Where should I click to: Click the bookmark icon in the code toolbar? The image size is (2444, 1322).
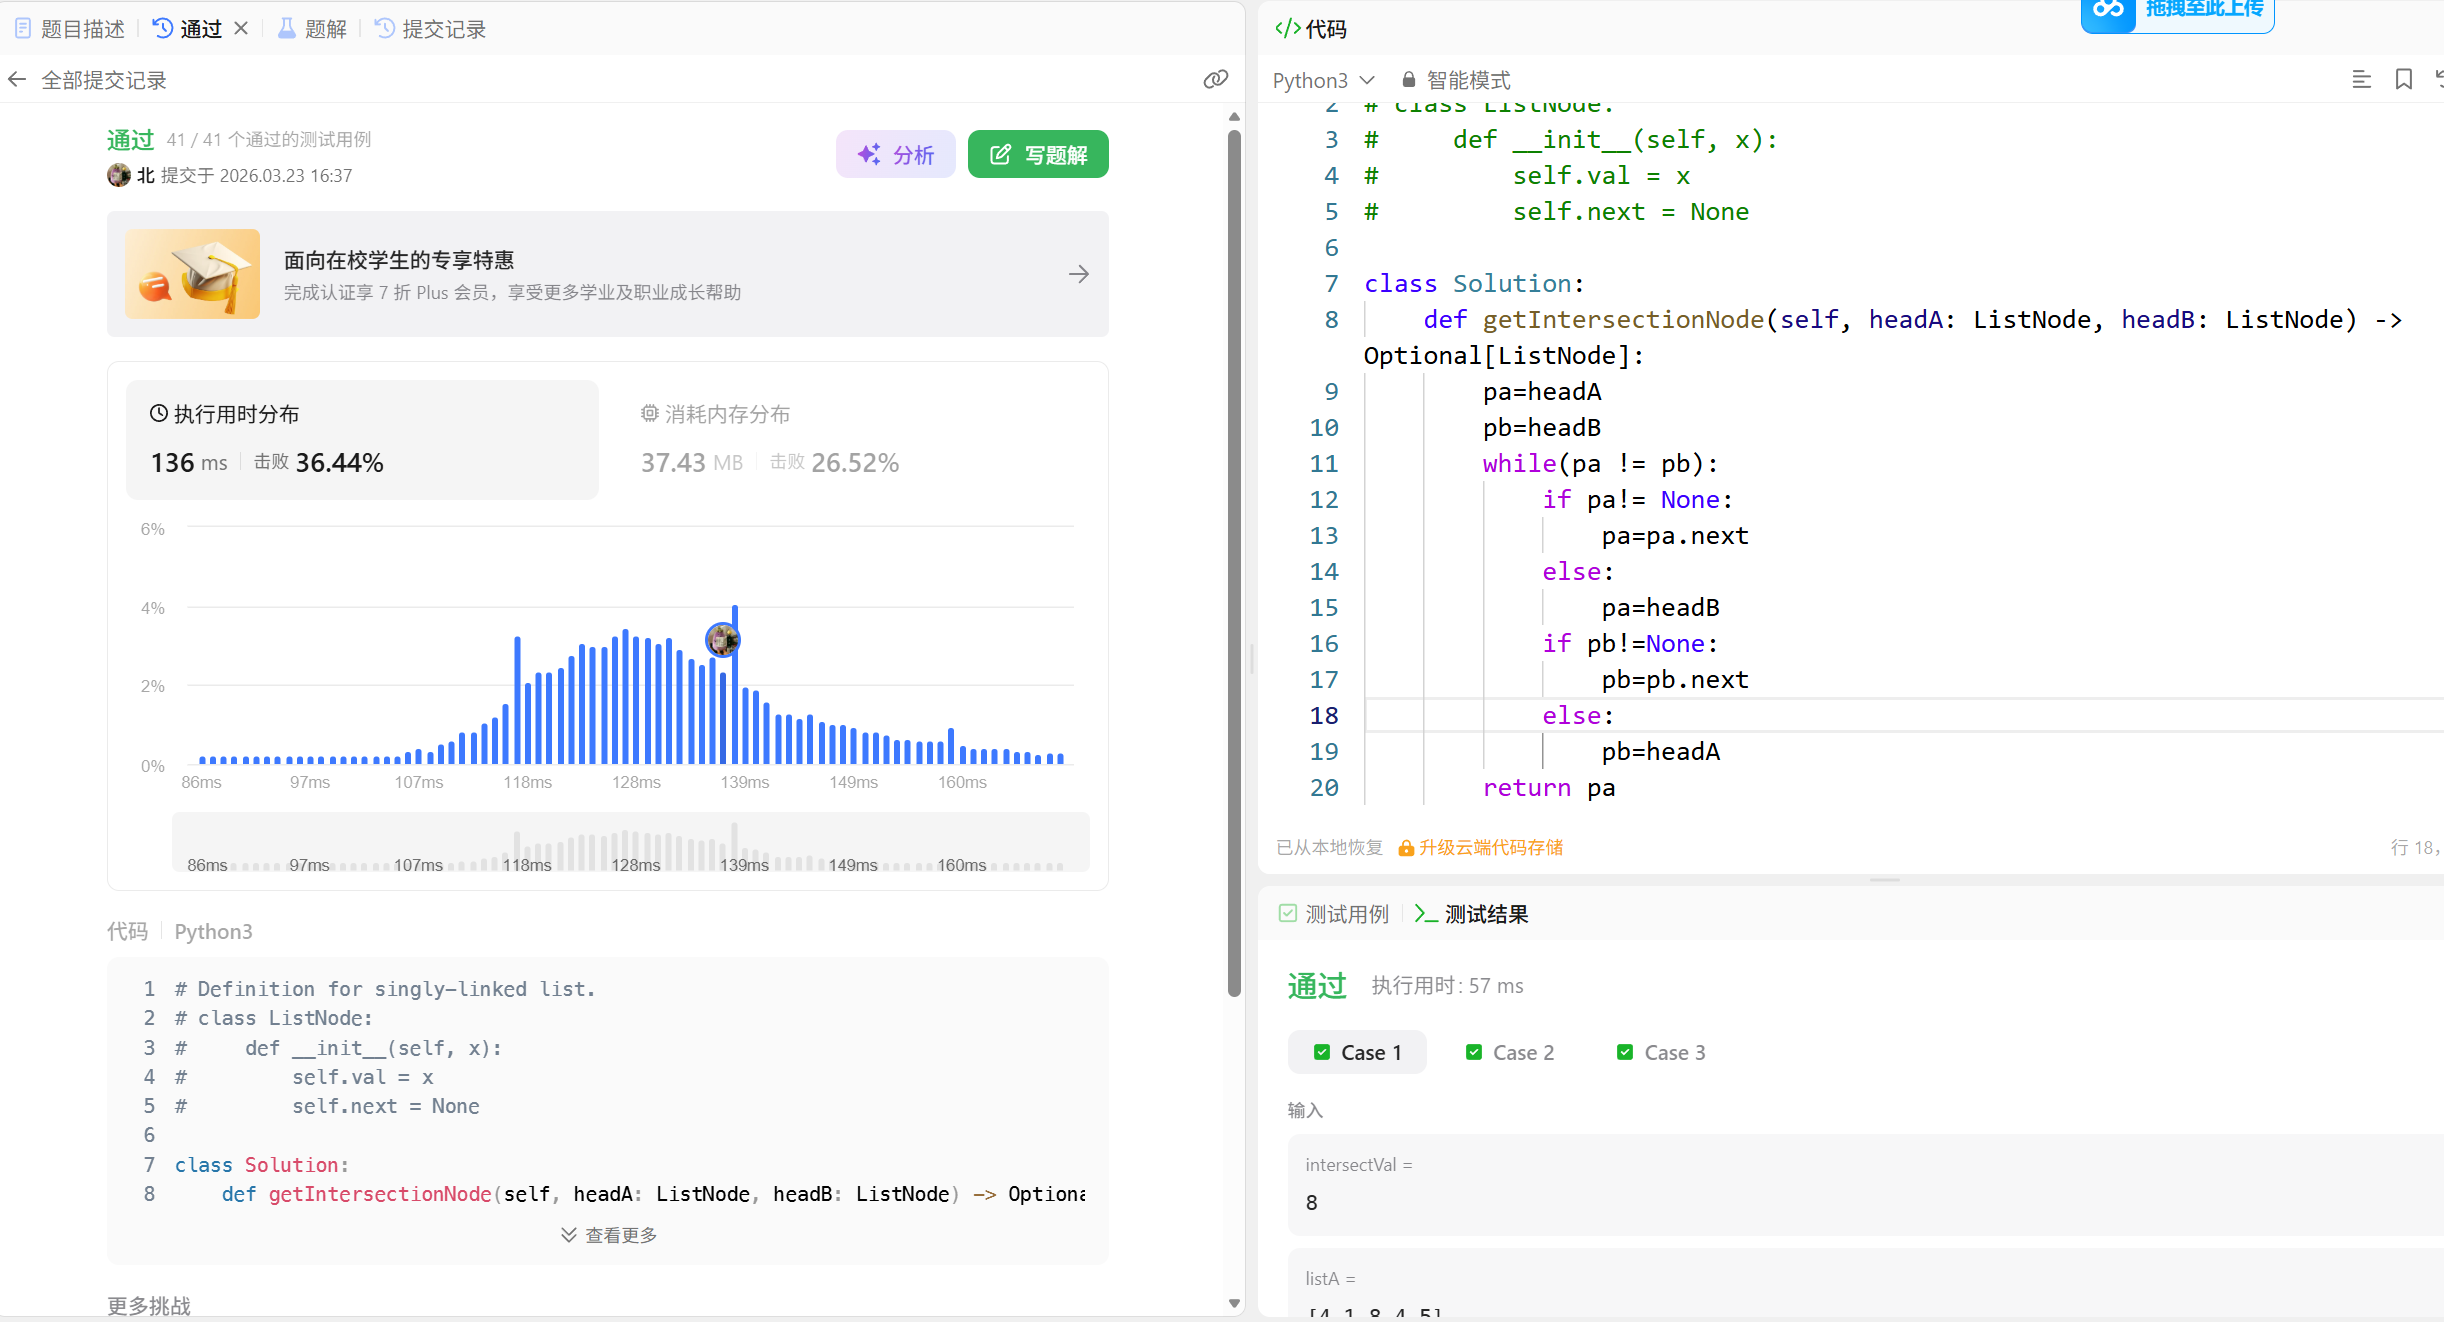pyautogui.click(x=2404, y=80)
